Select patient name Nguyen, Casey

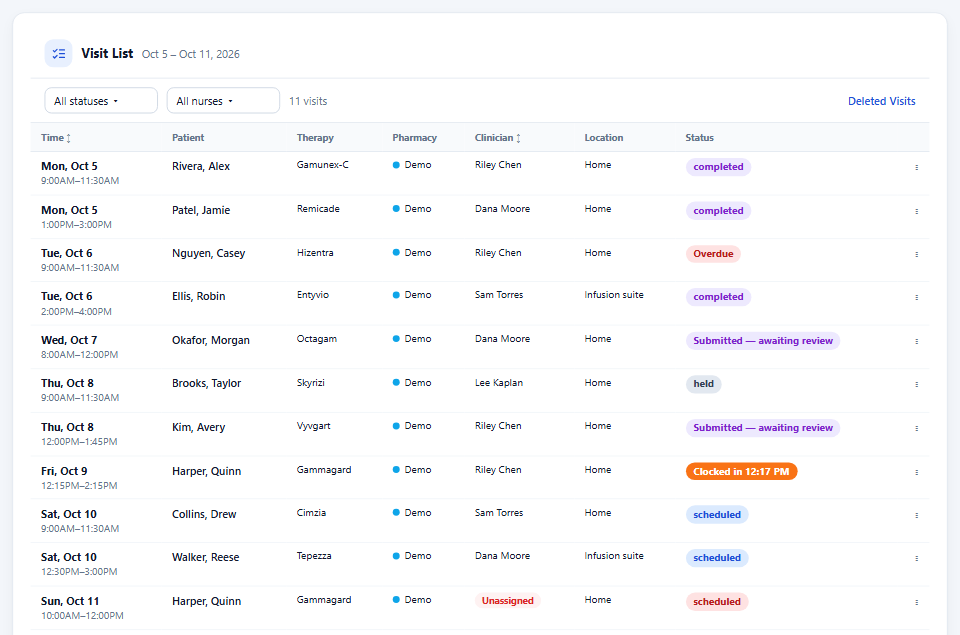point(208,254)
